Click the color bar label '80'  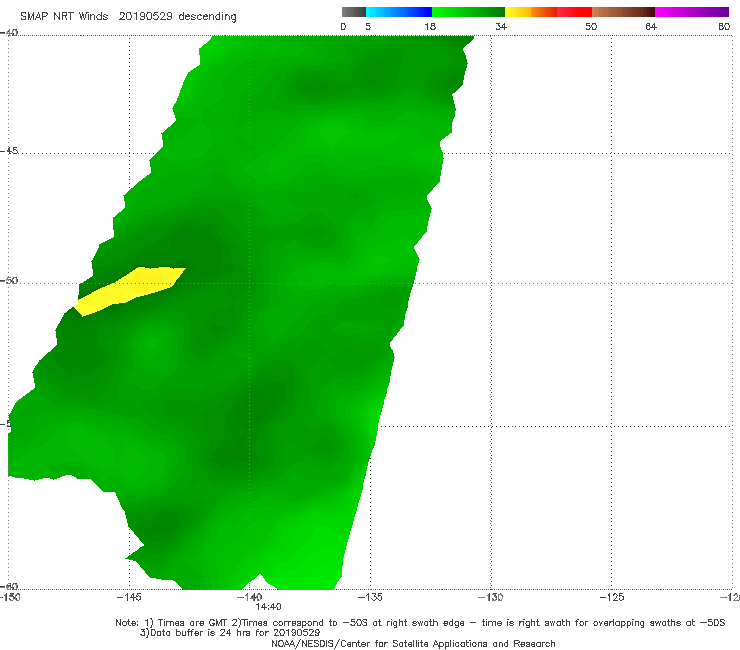pyautogui.click(x=724, y=27)
